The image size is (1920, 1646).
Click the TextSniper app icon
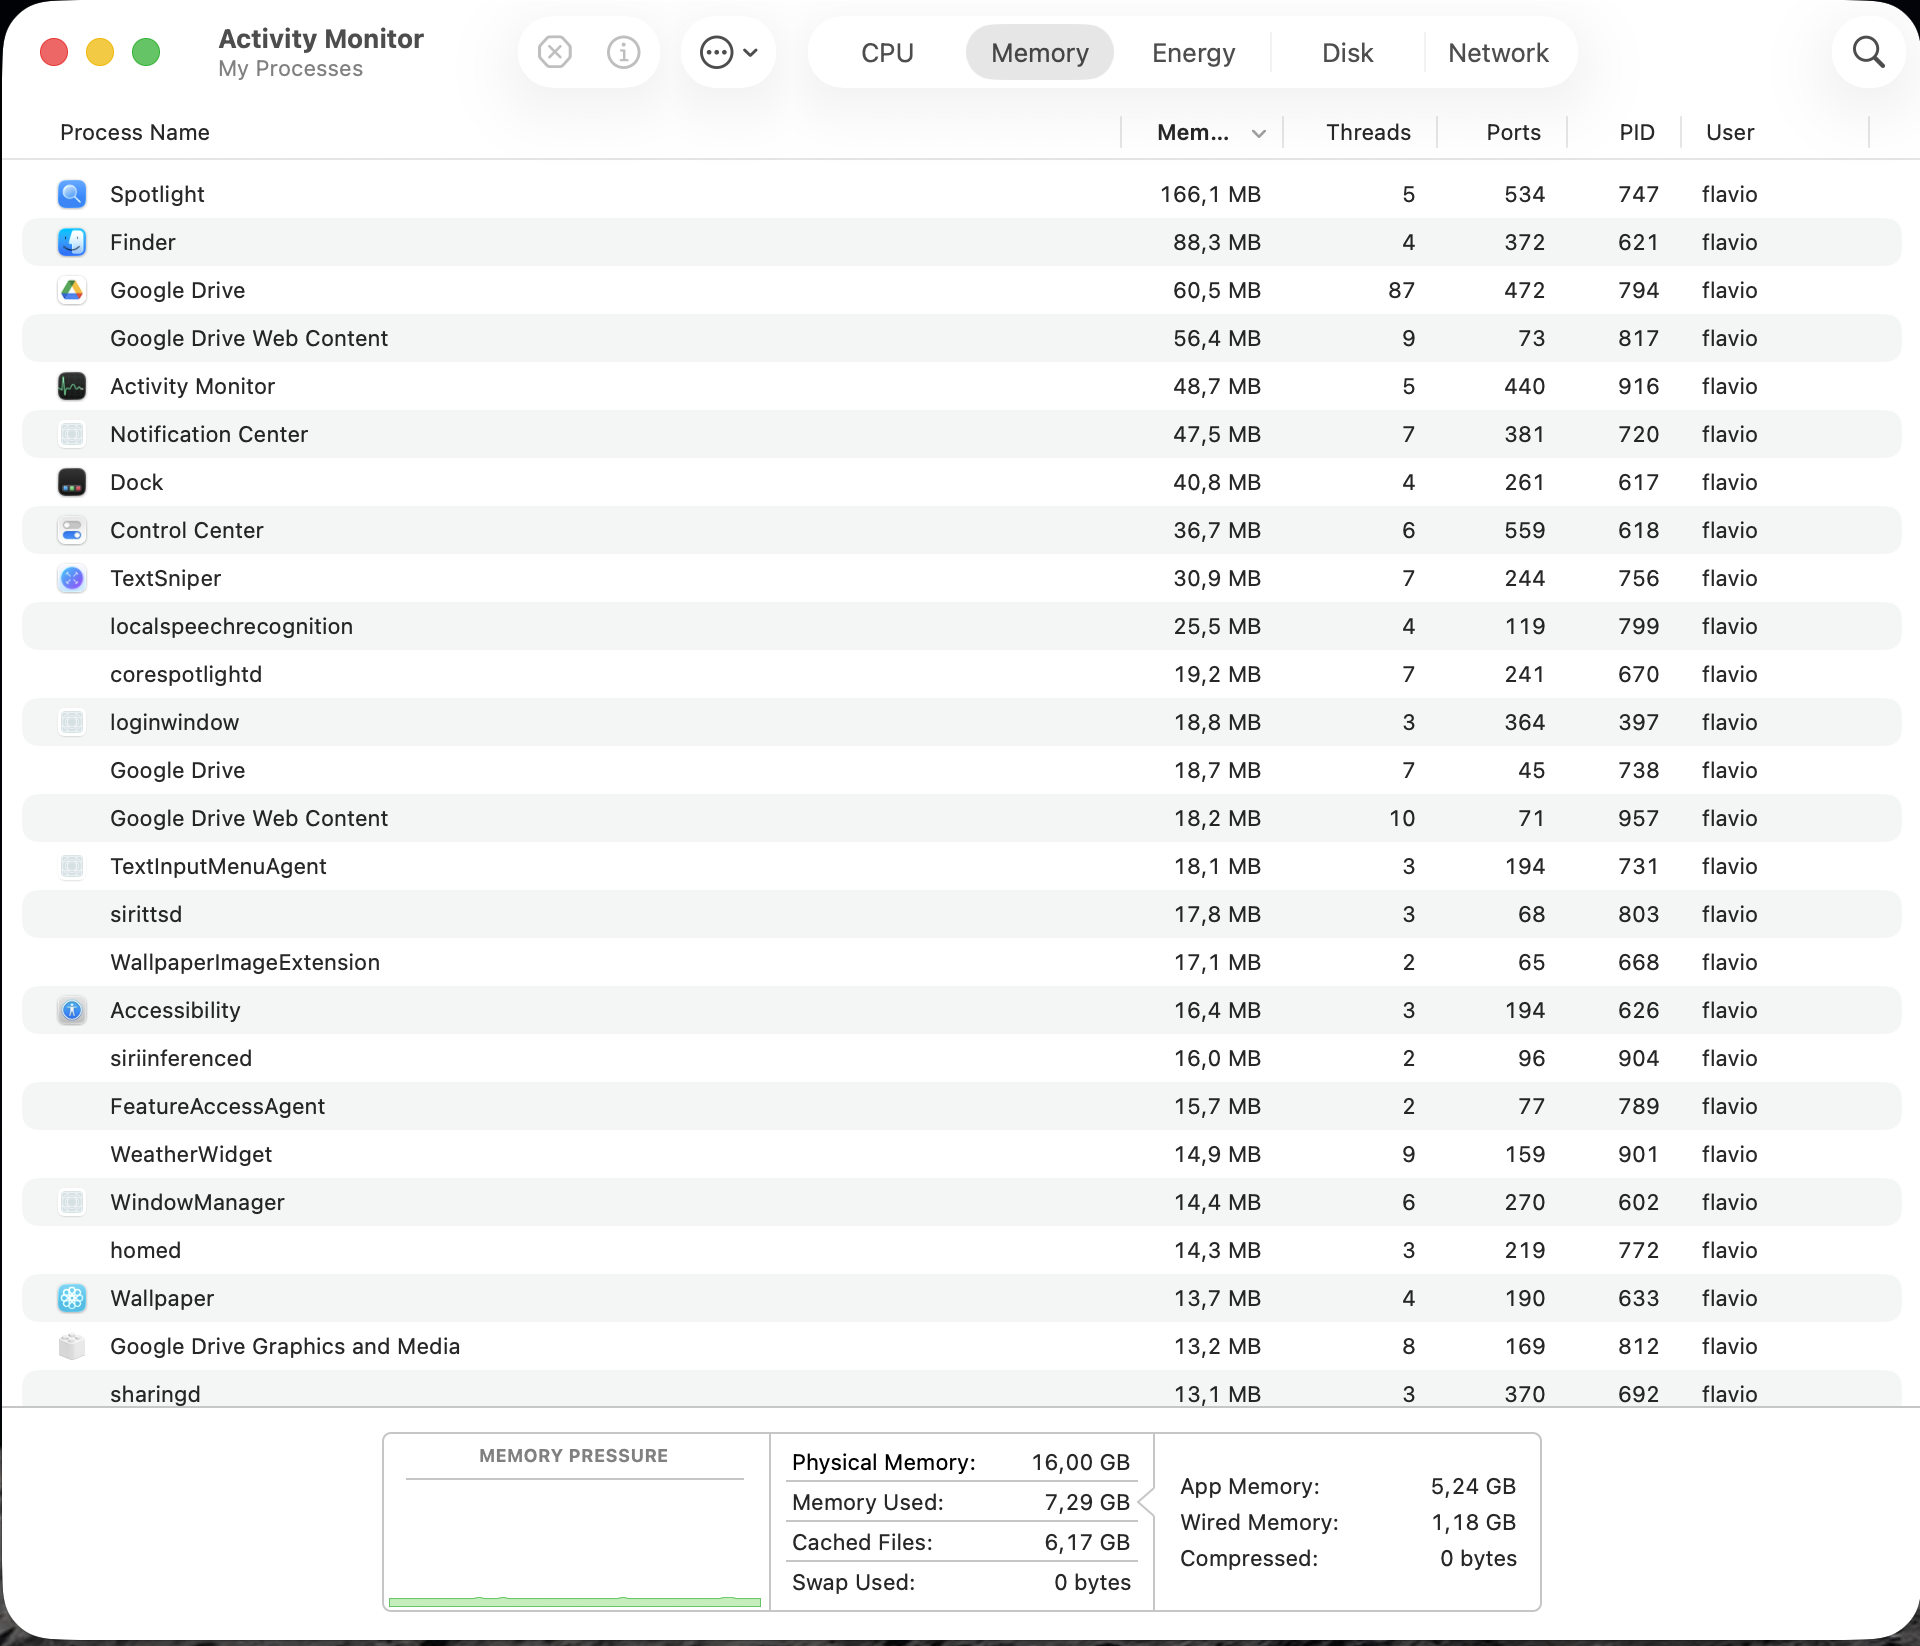point(72,578)
